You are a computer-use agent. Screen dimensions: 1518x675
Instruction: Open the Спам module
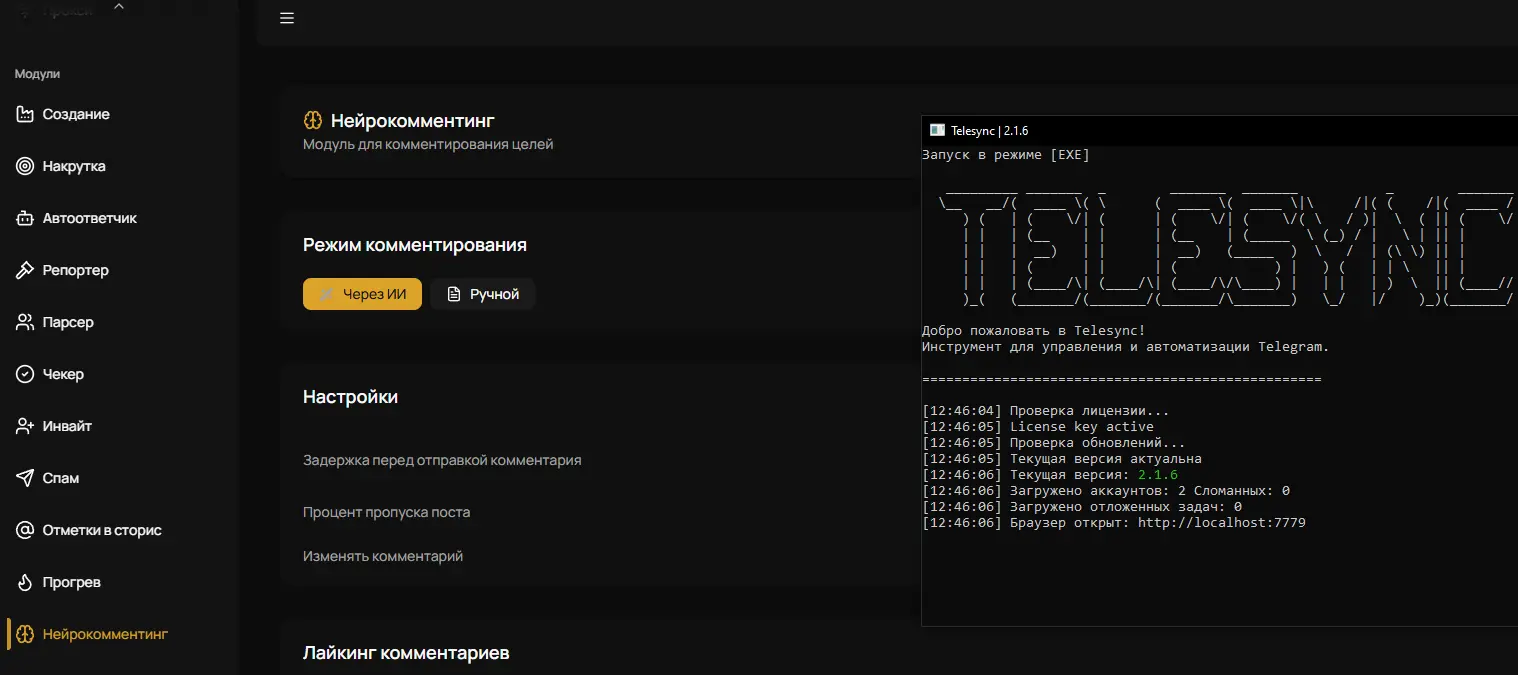(60, 478)
